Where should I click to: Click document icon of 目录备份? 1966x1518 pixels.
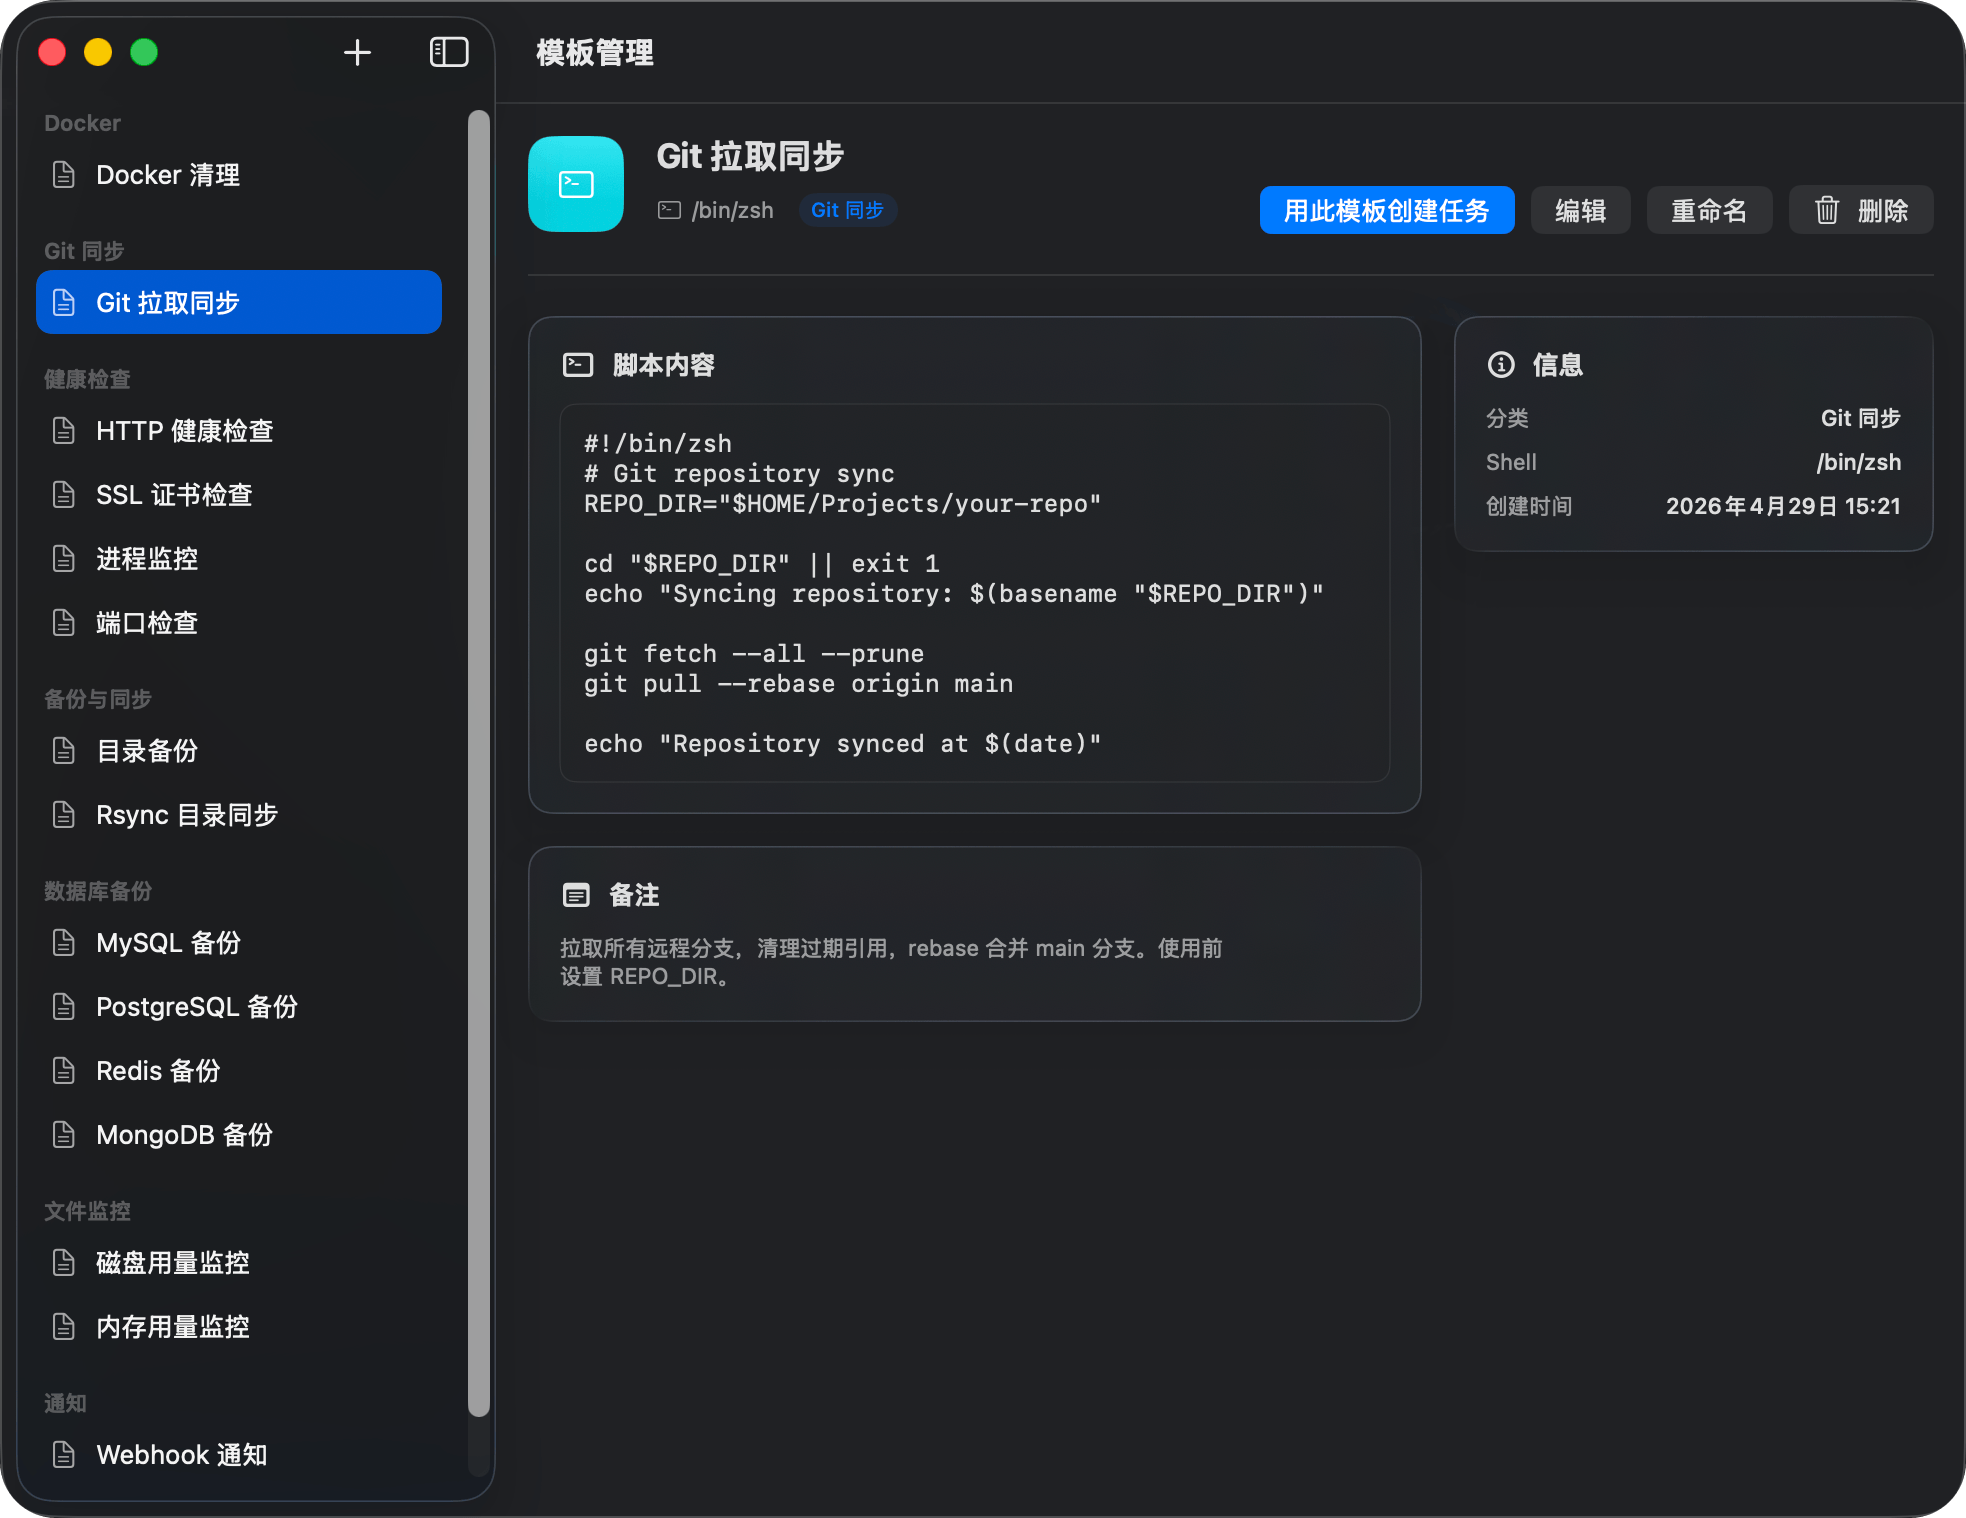pyautogui.click(x=64, y=751)
